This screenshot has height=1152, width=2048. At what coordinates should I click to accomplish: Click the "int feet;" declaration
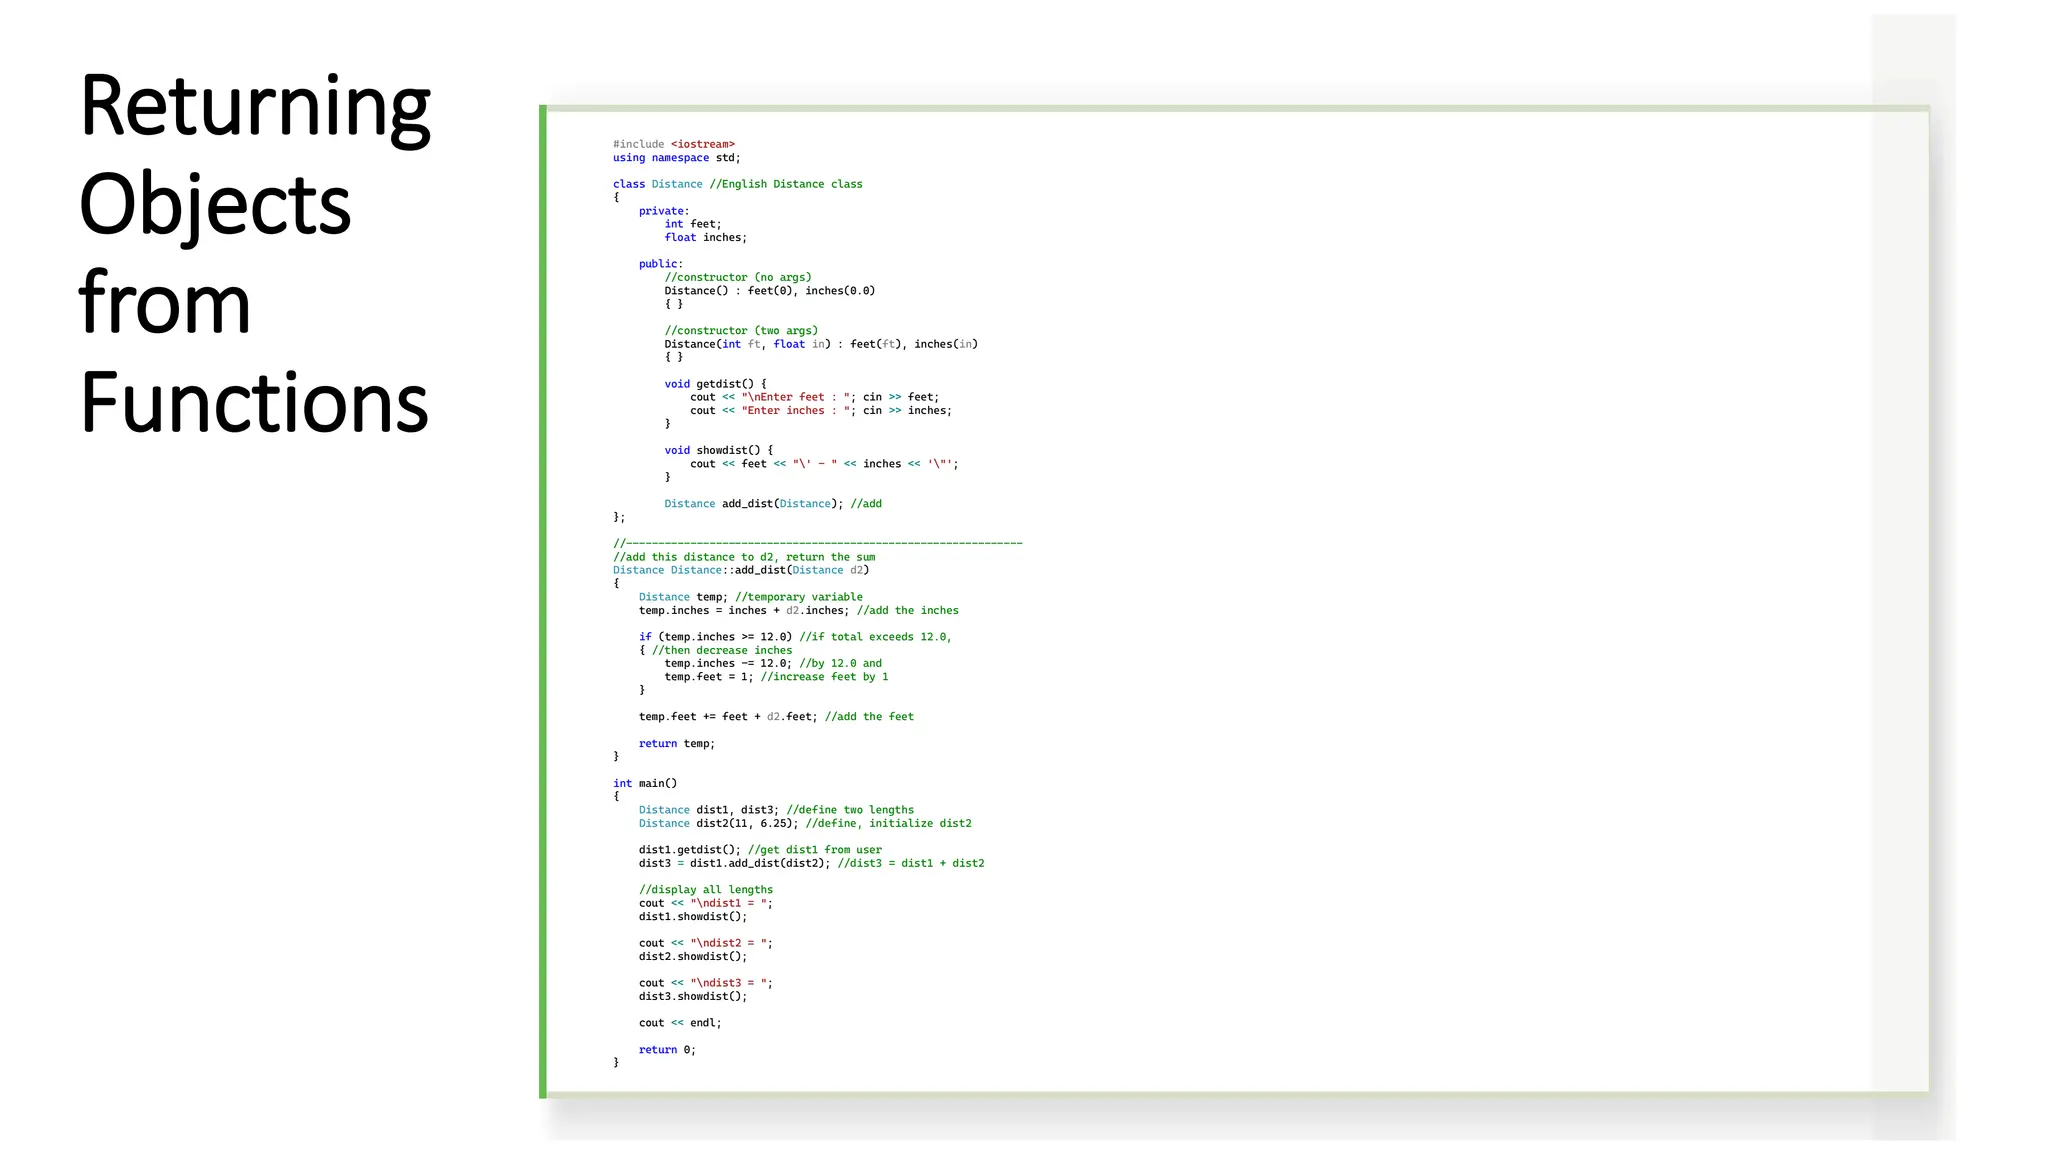[x=693, y=224]
